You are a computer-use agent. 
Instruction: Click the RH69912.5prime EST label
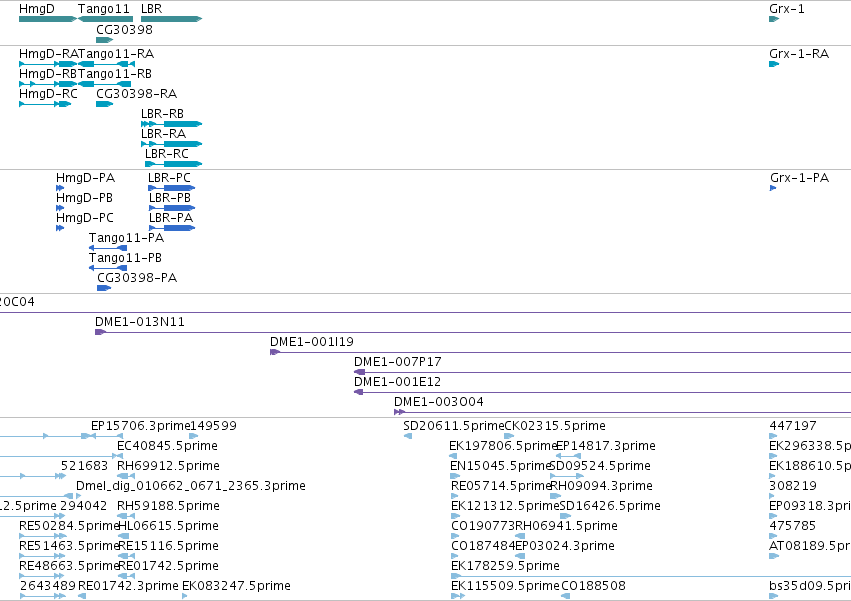[168, 466]
